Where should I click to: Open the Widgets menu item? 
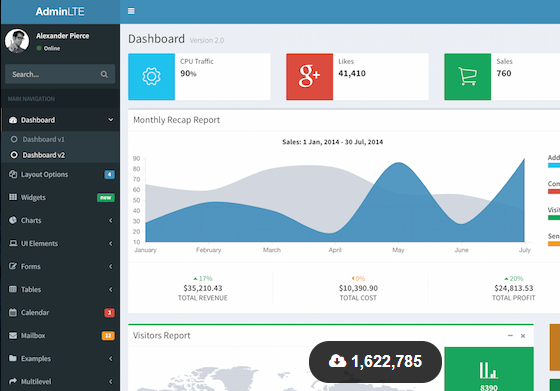coord(60,197)
